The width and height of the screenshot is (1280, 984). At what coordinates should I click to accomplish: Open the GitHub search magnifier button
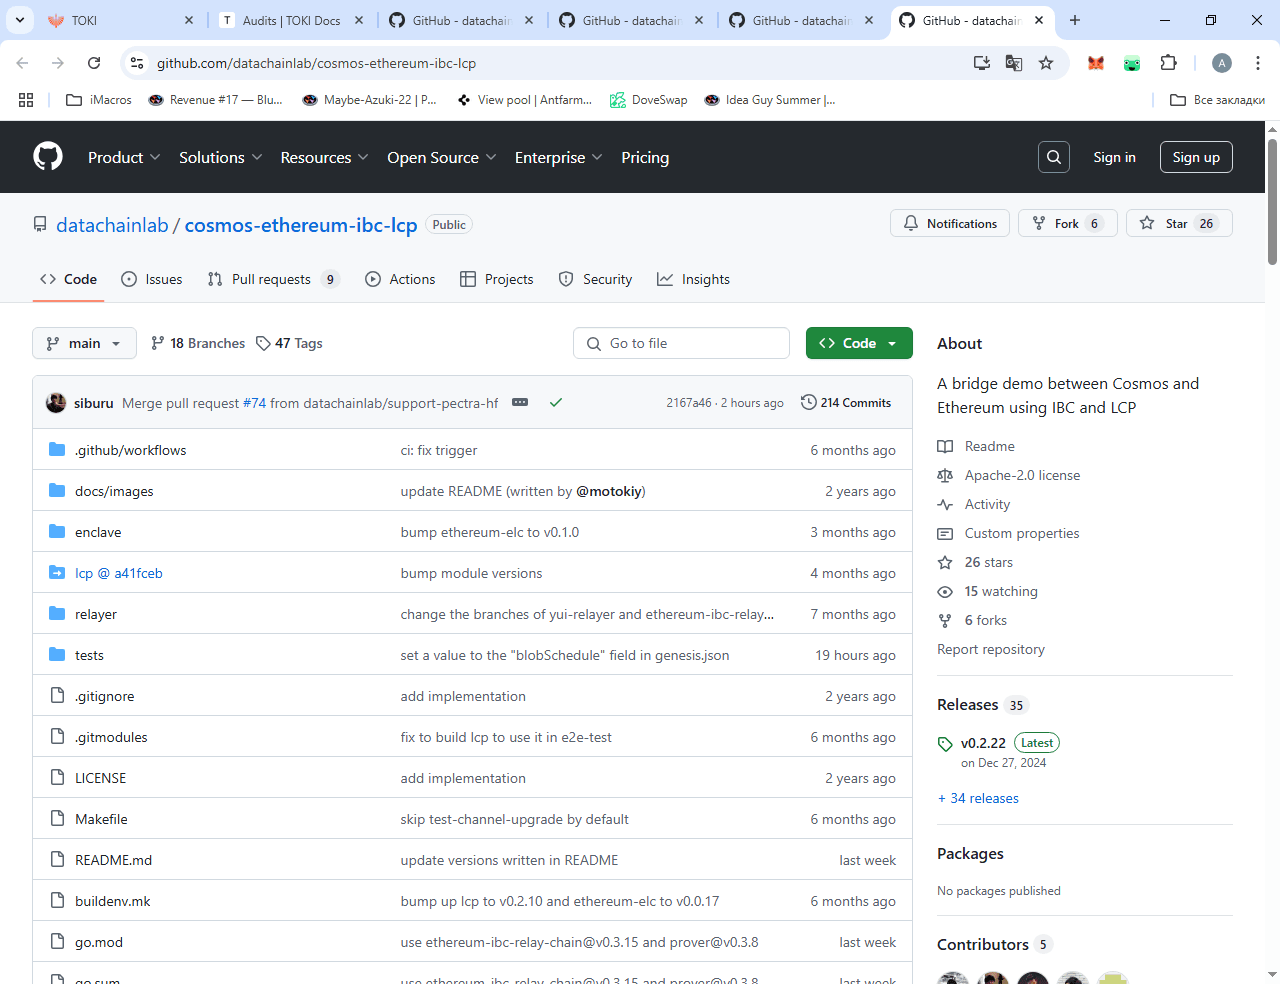1054,157
